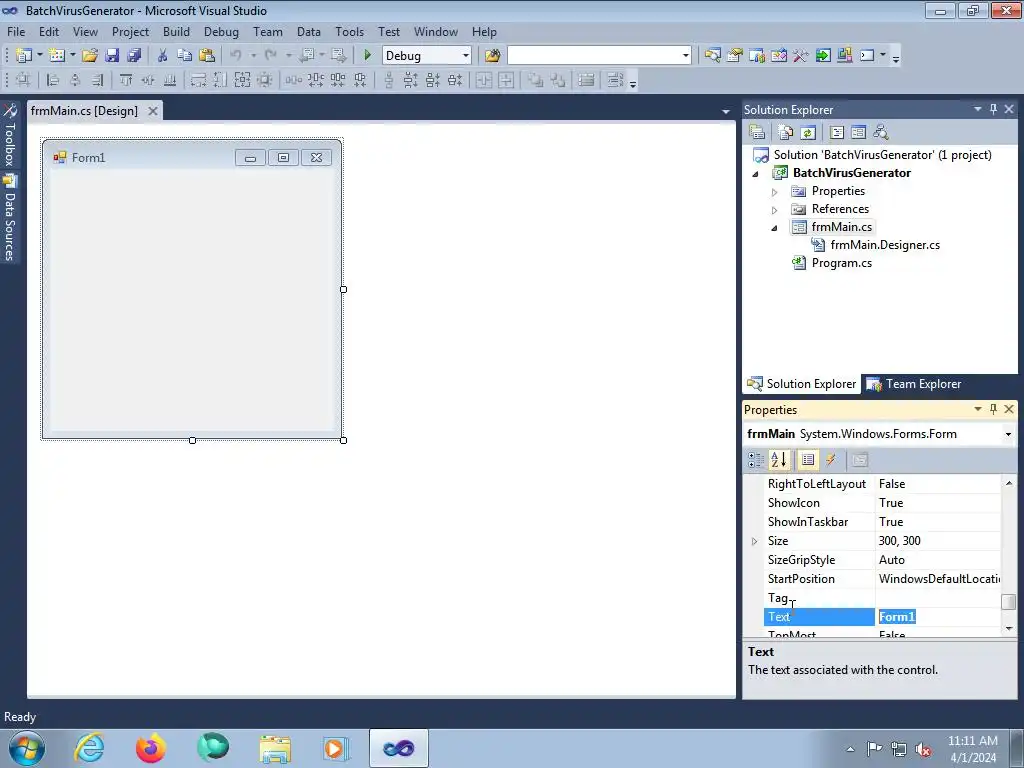
Task: Click Refresh icon in Solution Explorer
Action: (808, 133)
